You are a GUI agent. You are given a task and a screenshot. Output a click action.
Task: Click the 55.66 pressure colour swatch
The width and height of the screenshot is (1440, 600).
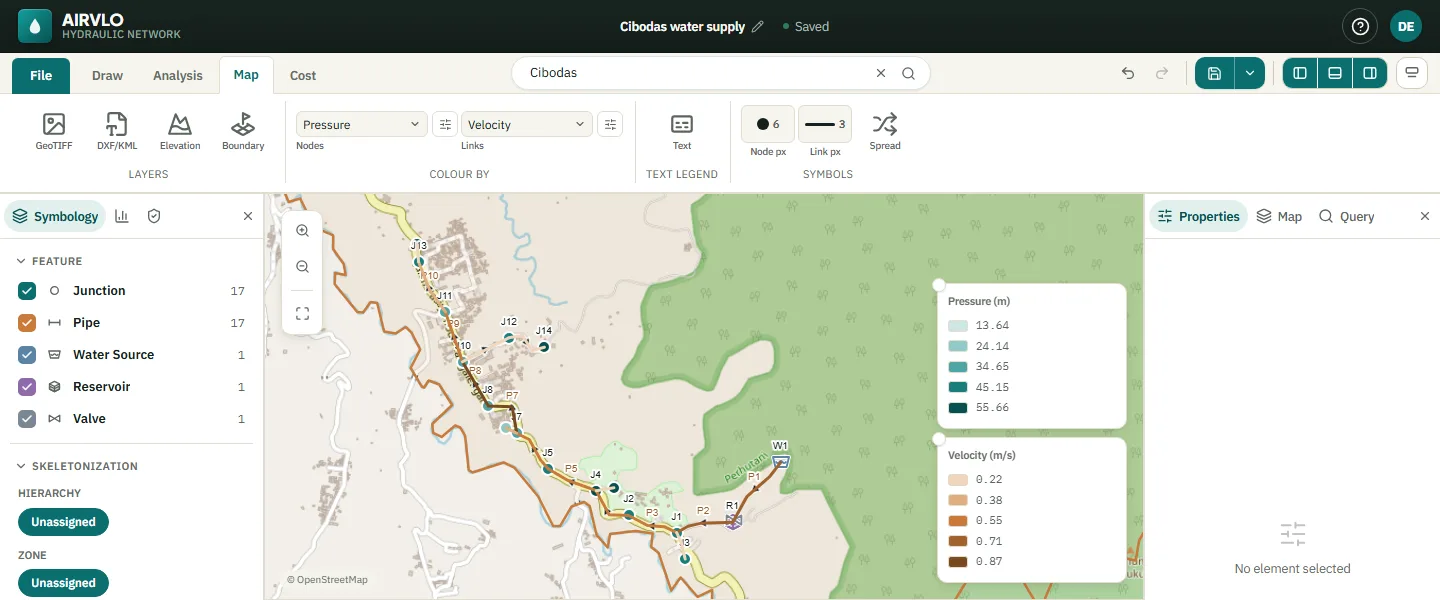click(958, 408)
